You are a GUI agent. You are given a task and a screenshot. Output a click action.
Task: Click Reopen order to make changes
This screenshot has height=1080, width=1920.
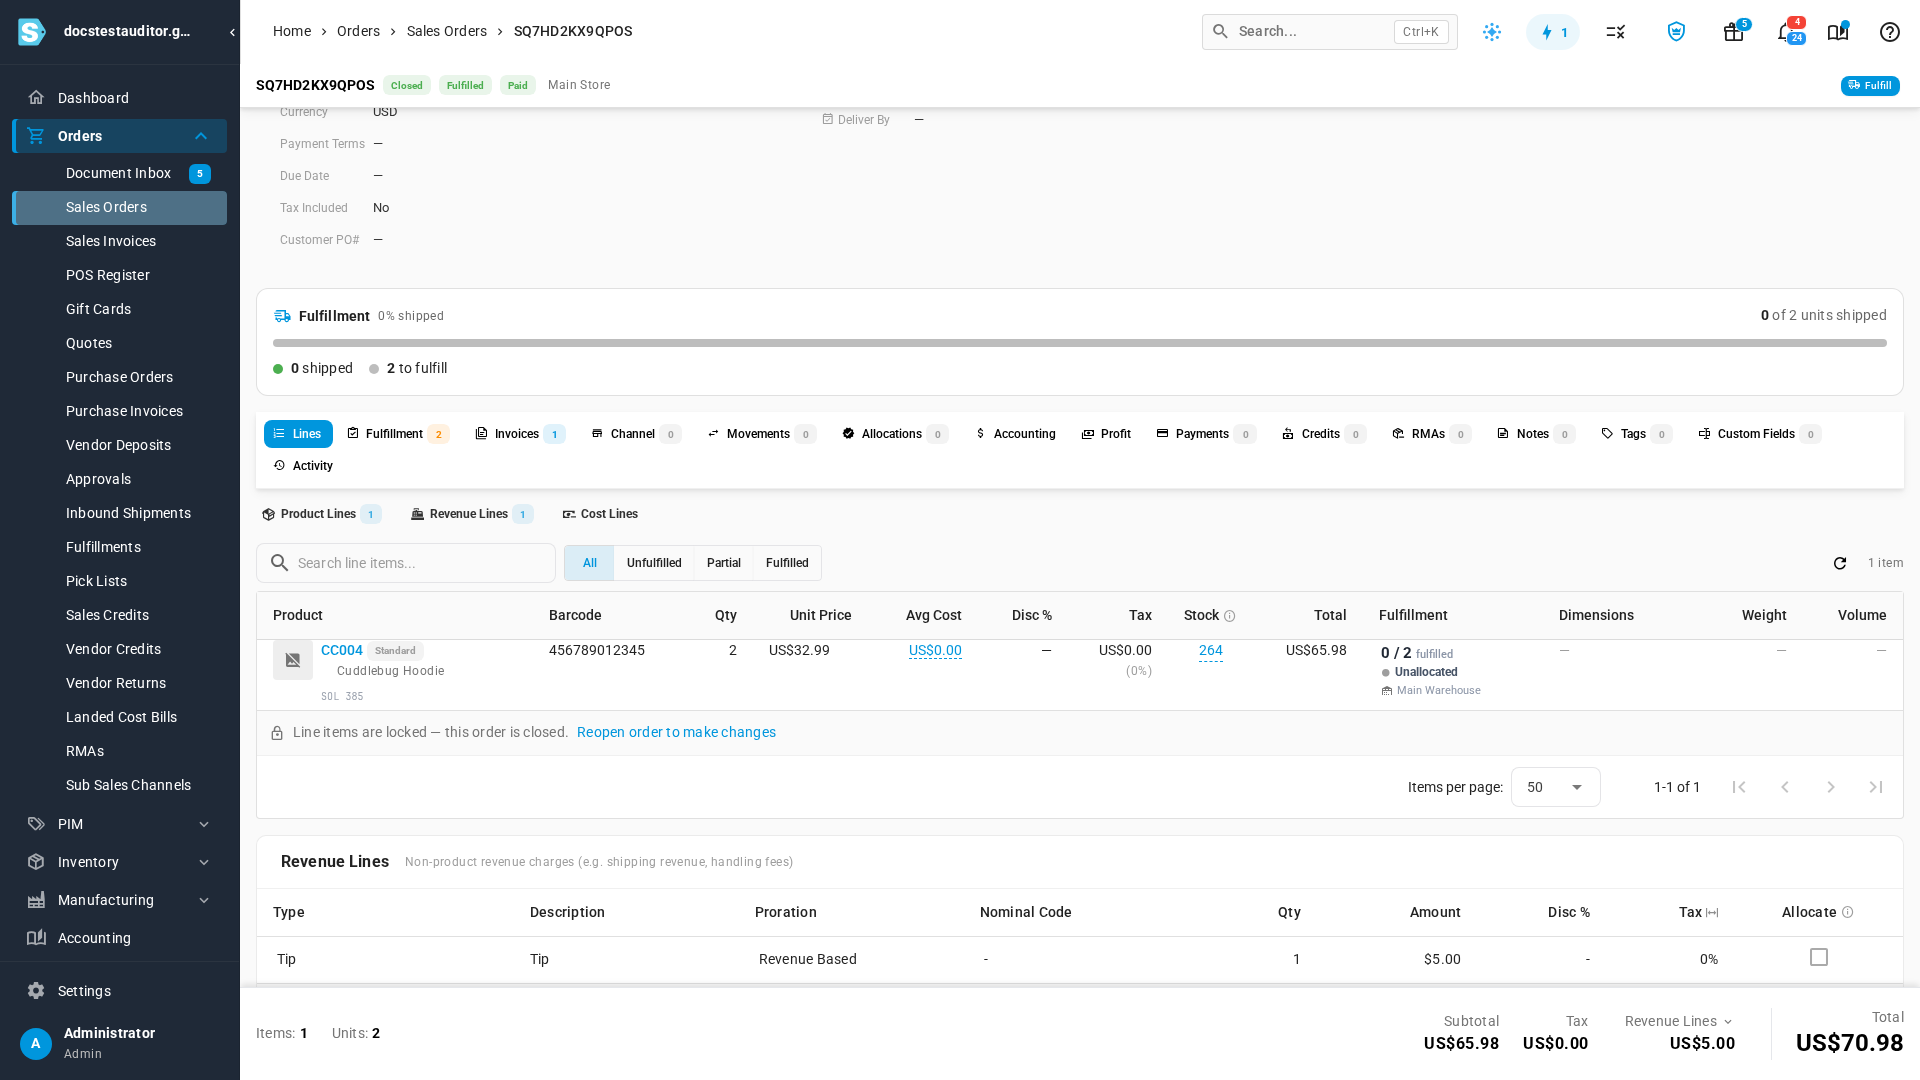click(x=676, y=732)
